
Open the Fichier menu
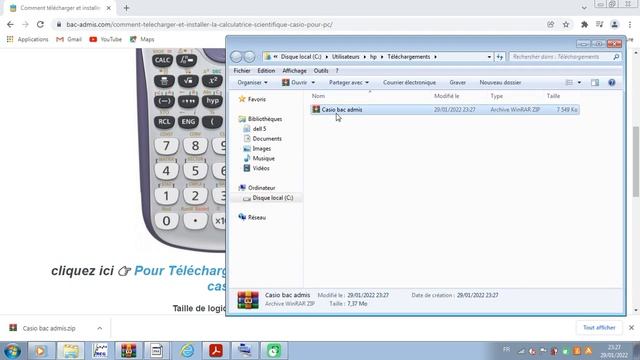pos(242,71)
